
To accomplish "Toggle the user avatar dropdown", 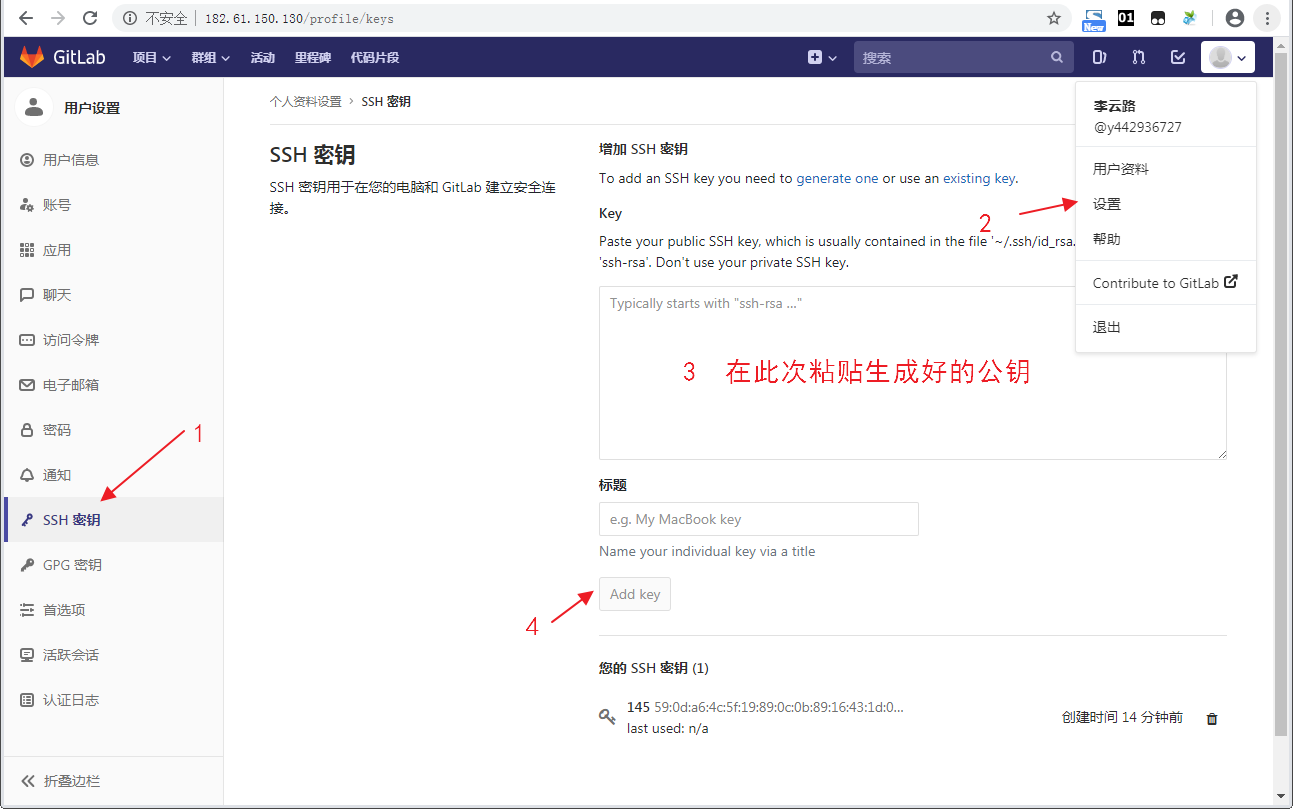I will pyautogui.click(x=1227, y=58).
